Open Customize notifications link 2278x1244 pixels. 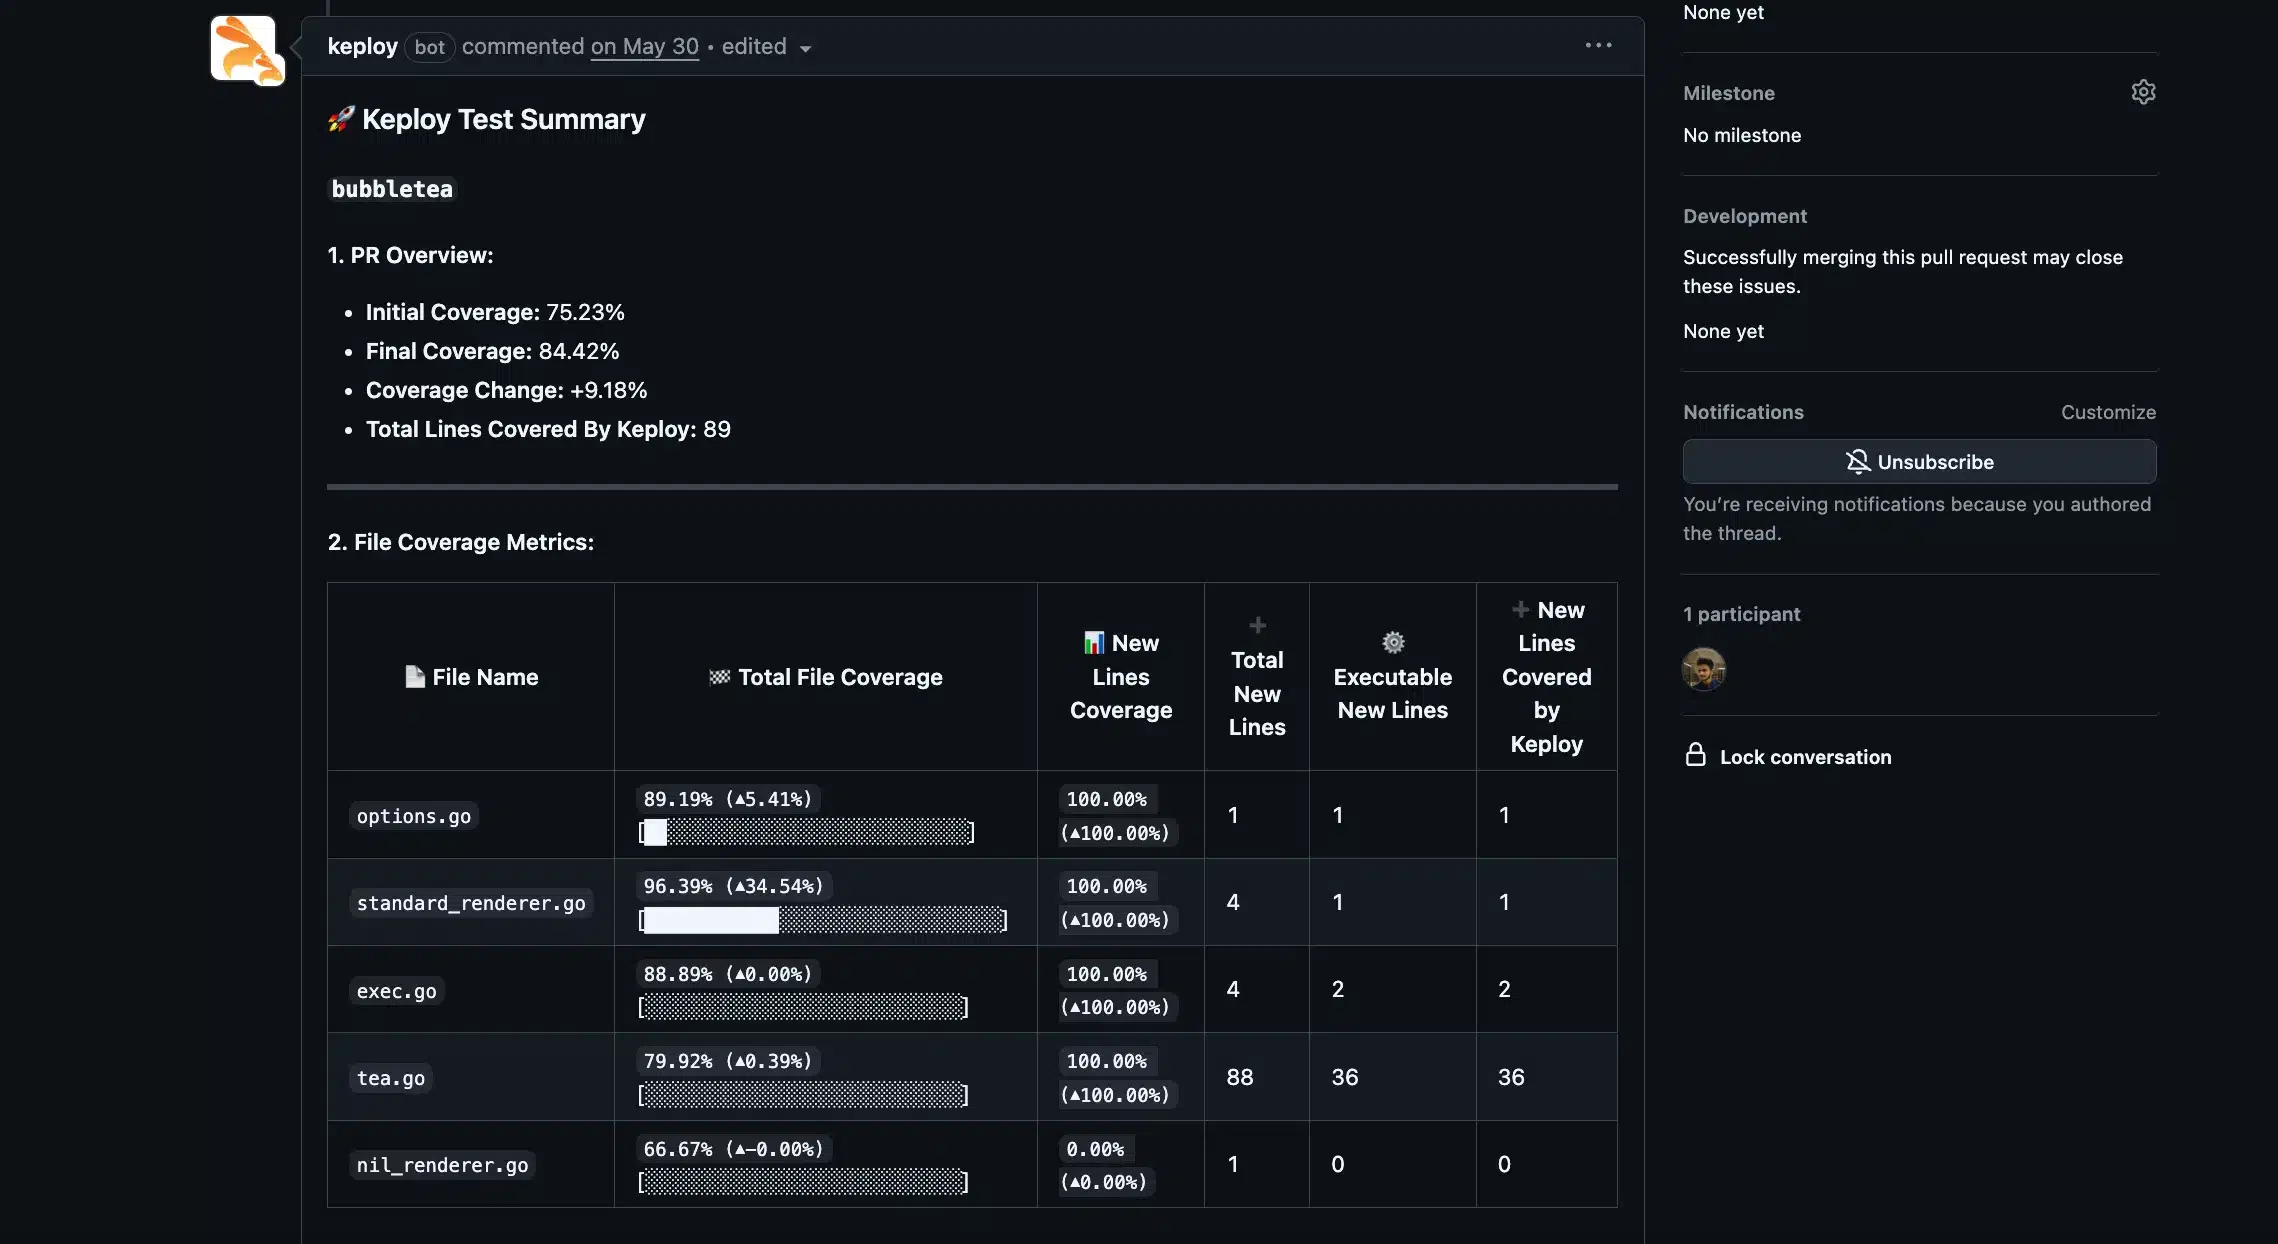coord(2108,412)
